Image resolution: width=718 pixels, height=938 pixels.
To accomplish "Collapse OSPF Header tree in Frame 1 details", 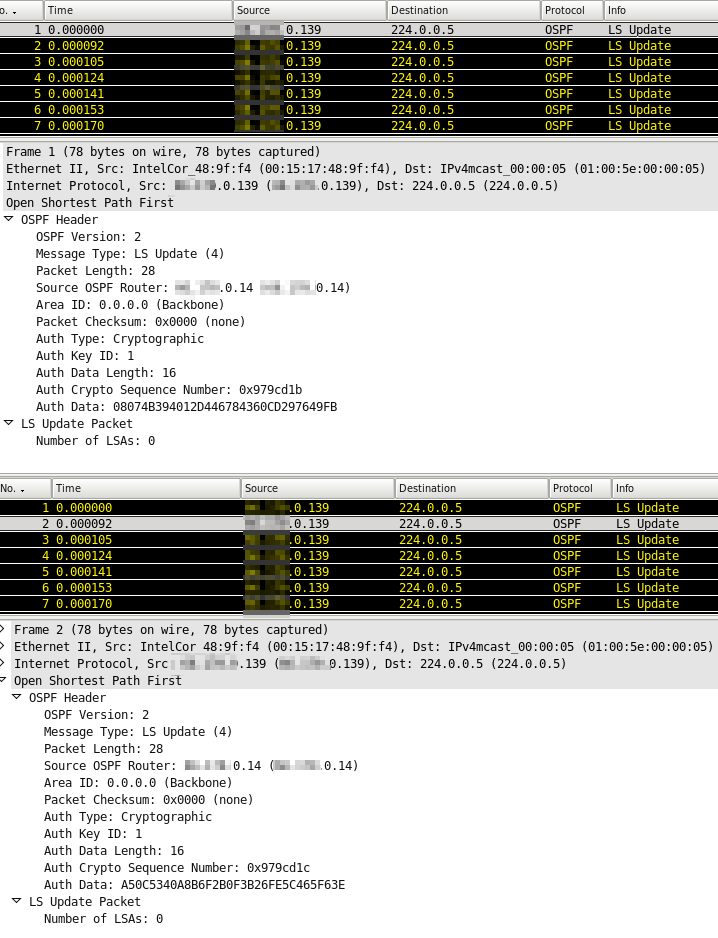I will click(9, 220).
